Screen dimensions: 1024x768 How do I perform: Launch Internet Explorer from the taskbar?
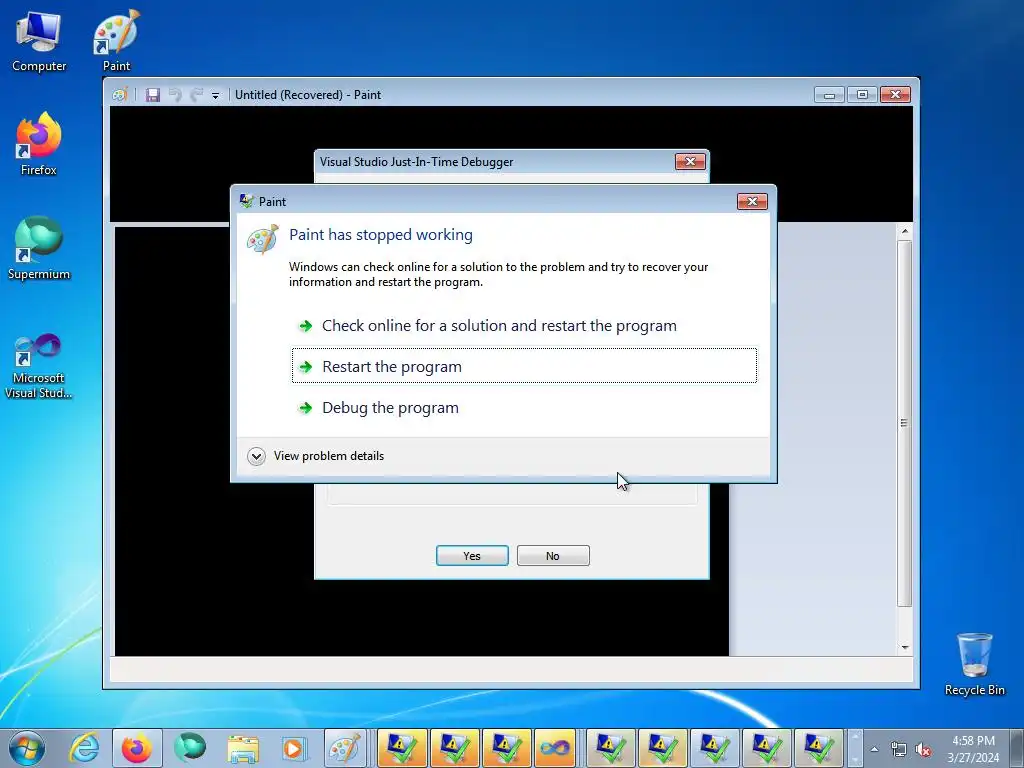coord(85,748)
